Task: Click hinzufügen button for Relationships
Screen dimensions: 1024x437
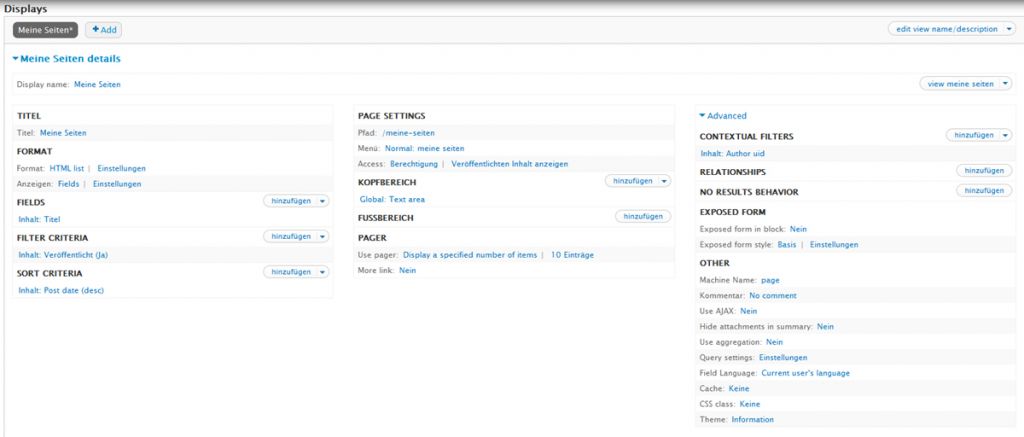Action: pos(983,171)
